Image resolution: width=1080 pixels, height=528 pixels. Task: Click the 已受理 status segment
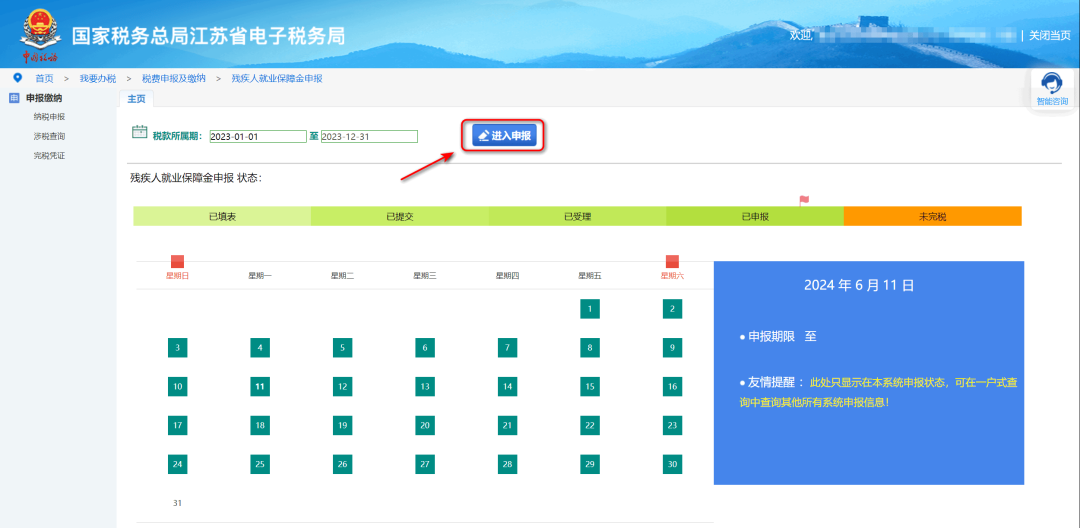point(577,216)
